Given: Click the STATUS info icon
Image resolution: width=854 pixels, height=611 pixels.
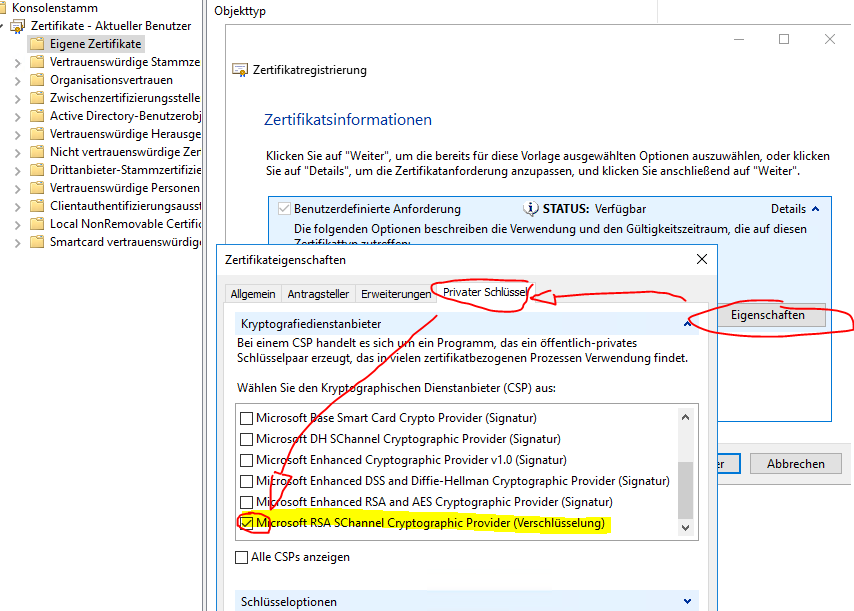Looking at the screenshot, I should pos(530,209).
